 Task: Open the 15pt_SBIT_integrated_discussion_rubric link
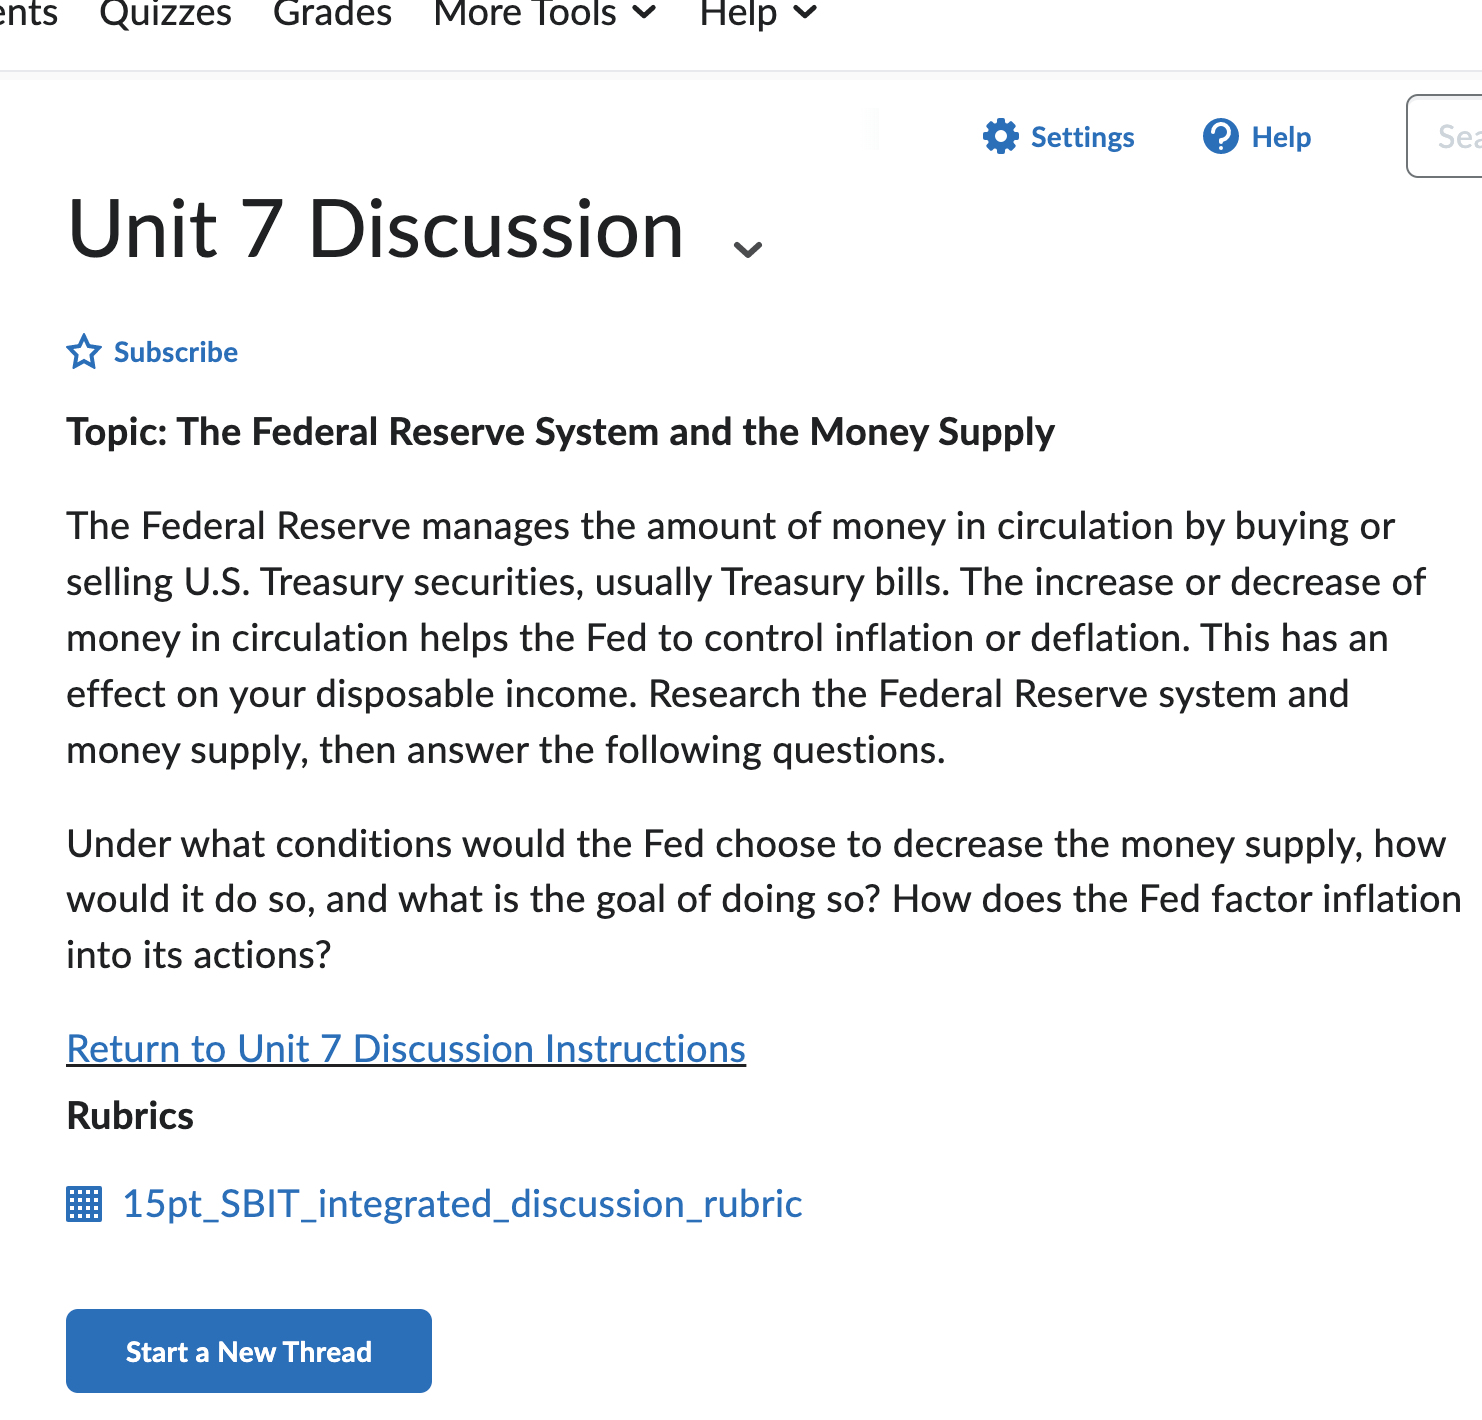pyautogui.click(x=461, y=1204)
